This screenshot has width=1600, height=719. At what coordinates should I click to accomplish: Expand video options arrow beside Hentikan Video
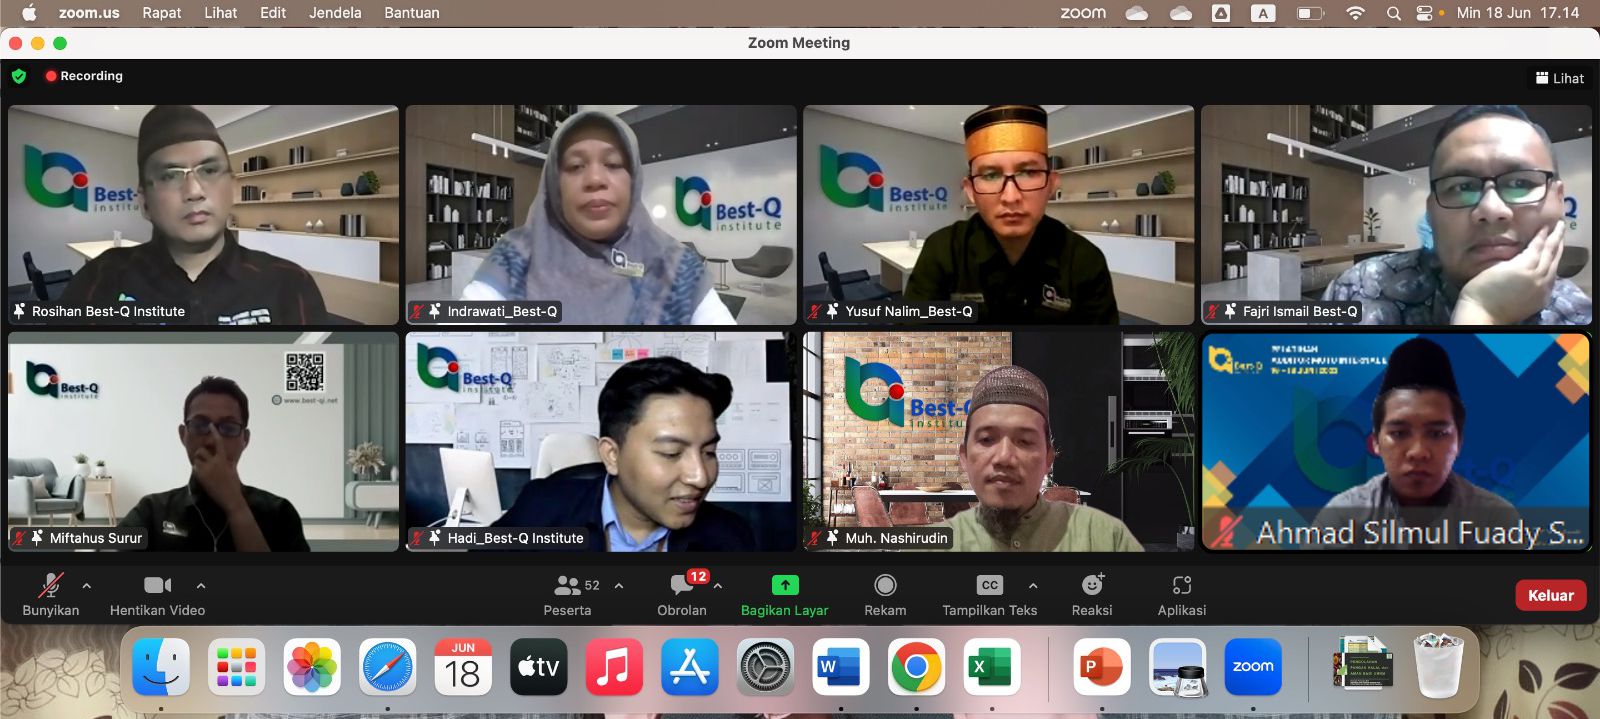pos(201,586)
